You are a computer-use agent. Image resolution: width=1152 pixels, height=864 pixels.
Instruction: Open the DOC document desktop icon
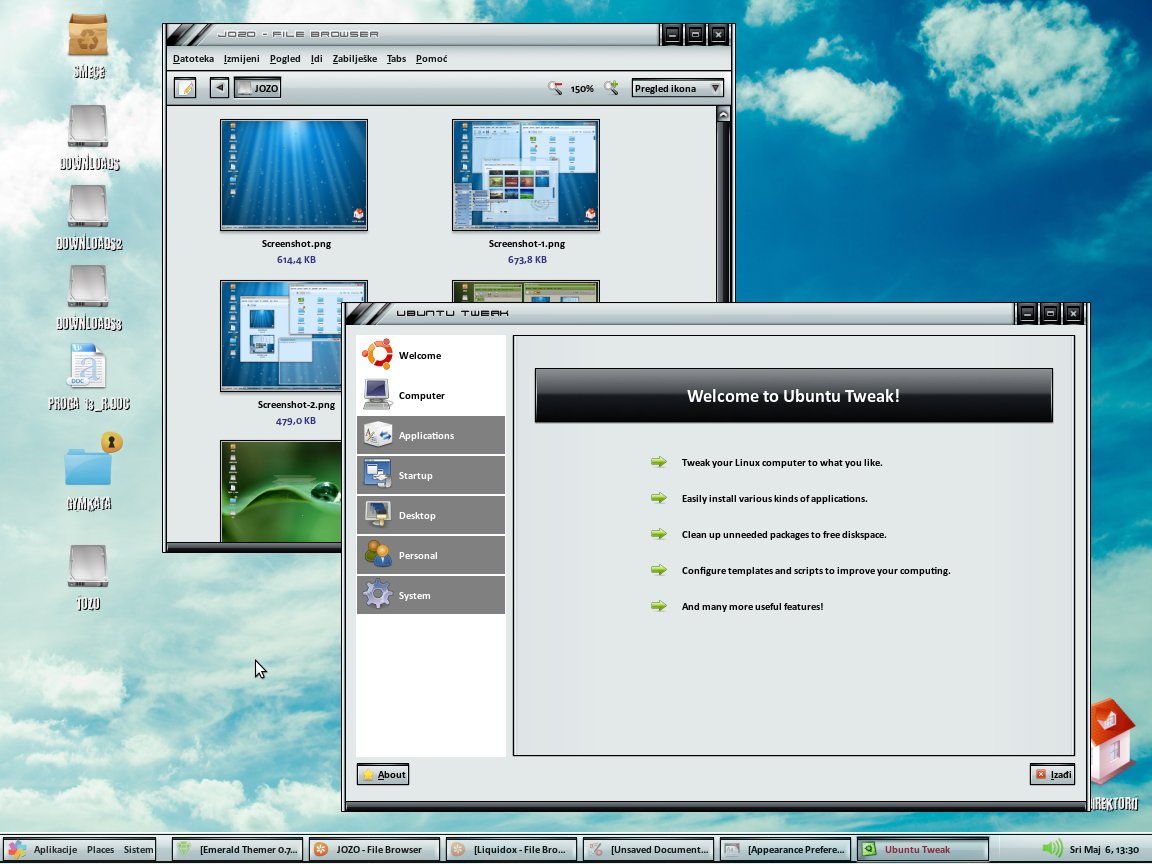click(88, 365)
